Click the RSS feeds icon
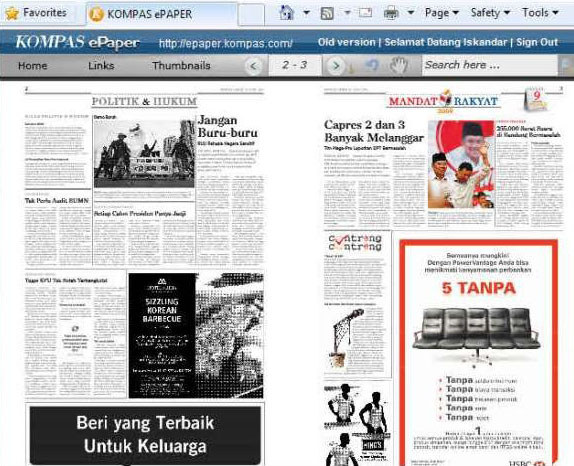Screen dimensions: 574x466 pyautogui.click(x=327, y=14)
